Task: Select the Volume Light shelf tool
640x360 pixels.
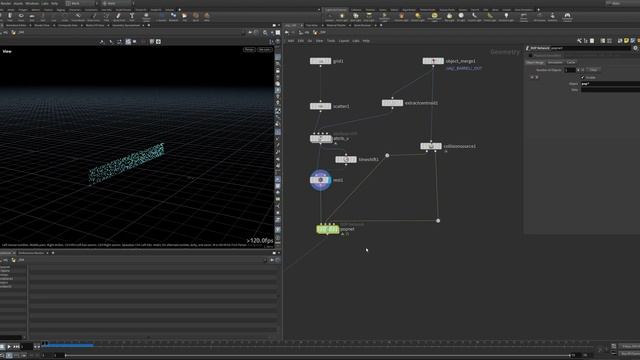Action: point(402,16)
